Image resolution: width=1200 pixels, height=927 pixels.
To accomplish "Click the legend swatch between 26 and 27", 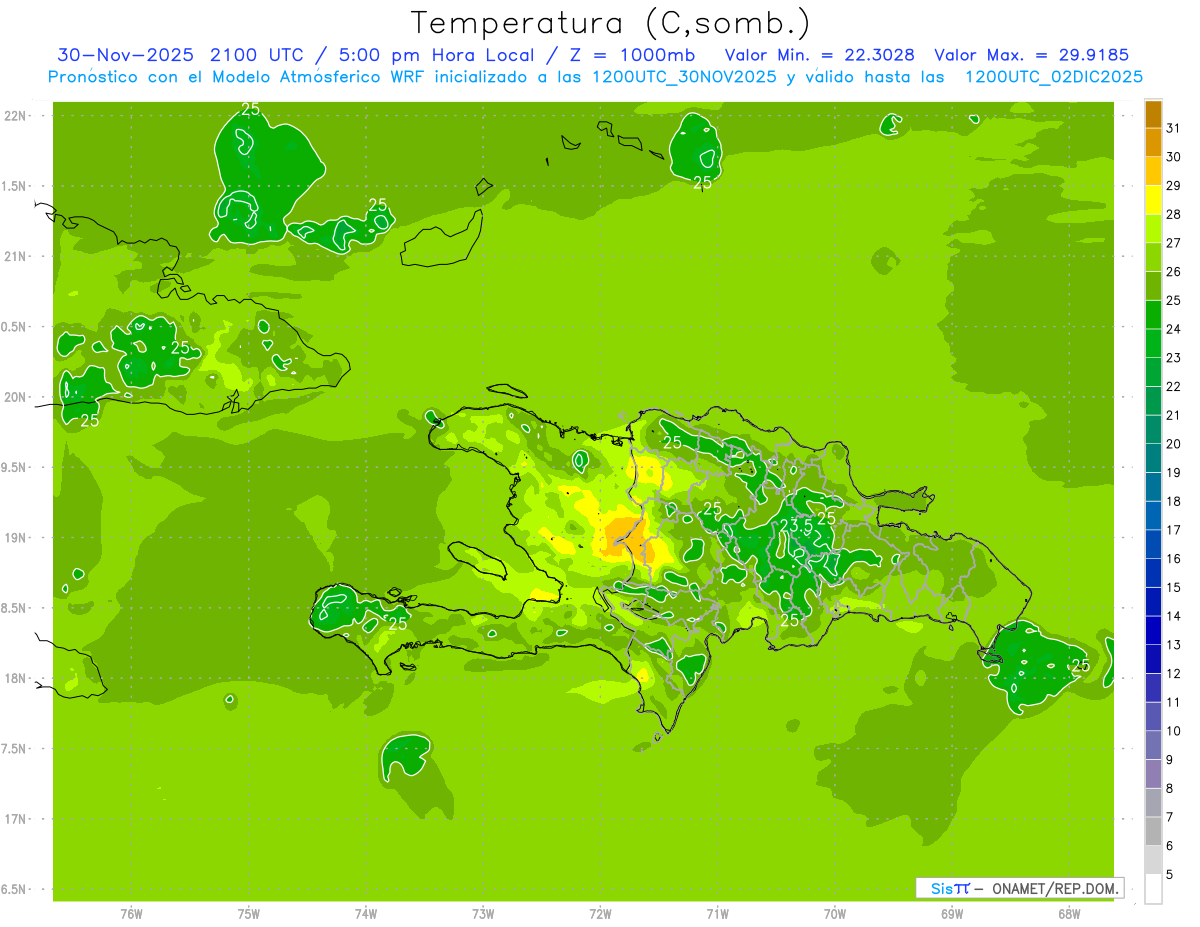I will pyautogui.click(x=1153, y=257).
